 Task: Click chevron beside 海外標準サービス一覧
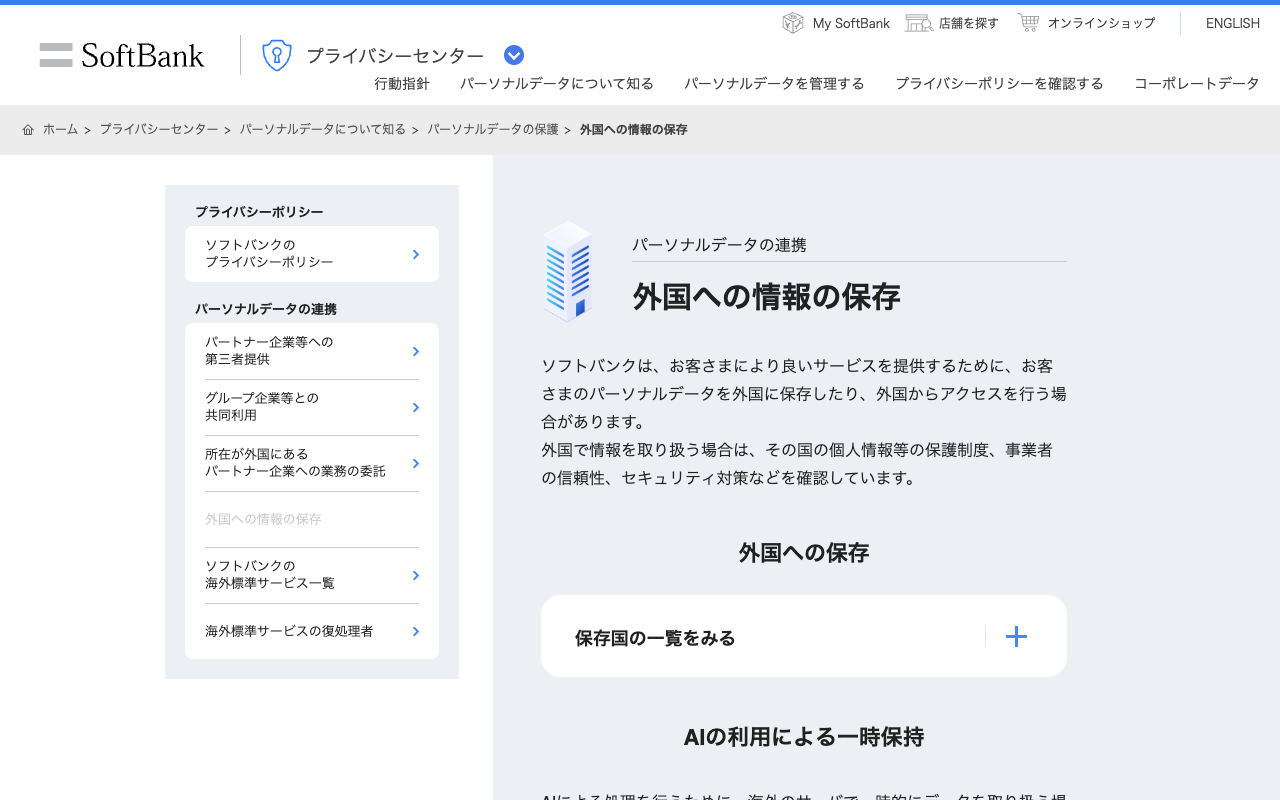(x=416, y=575)
